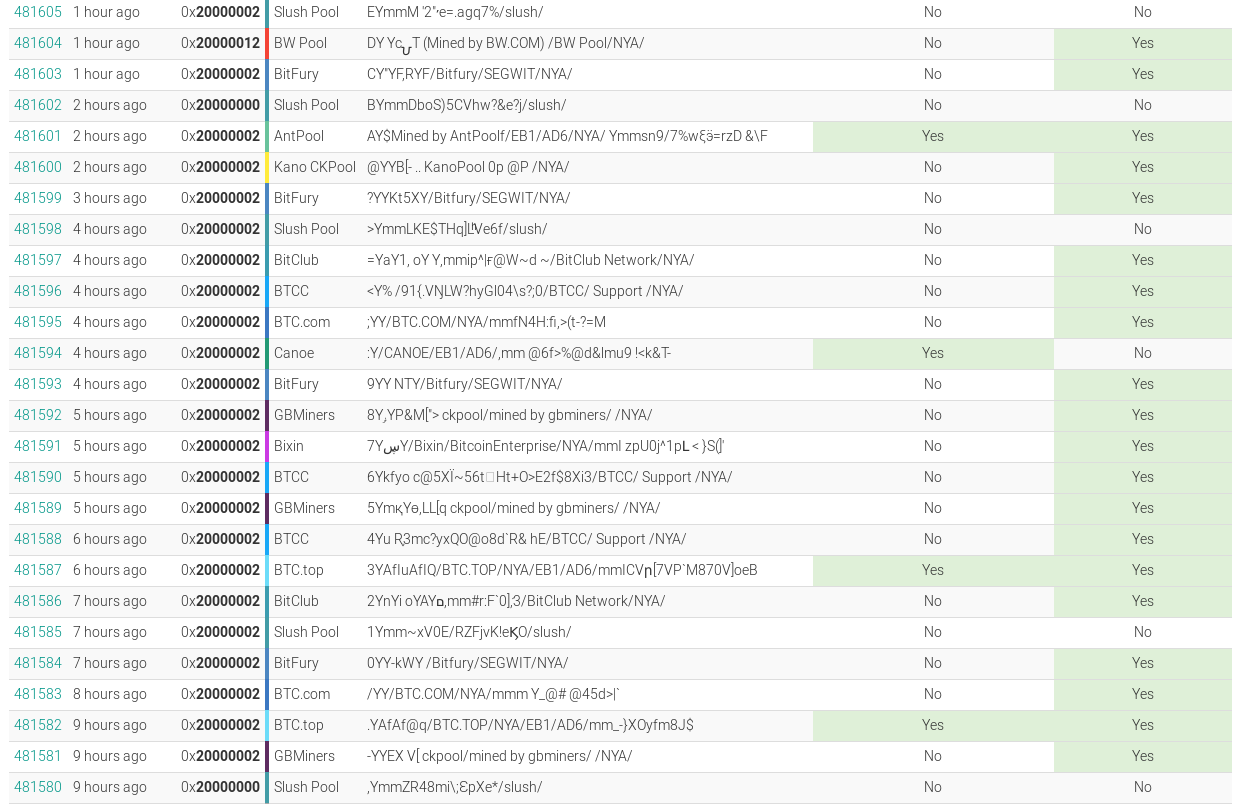Click the Slush Pool name in row 481602
The width and height of the screenshot is (1241, 804).
click(x=306, y=105)
